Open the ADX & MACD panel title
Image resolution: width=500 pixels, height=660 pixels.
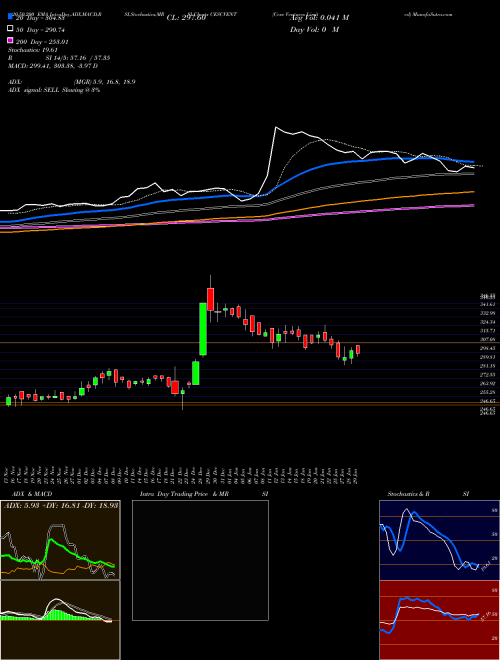point(32,494)
